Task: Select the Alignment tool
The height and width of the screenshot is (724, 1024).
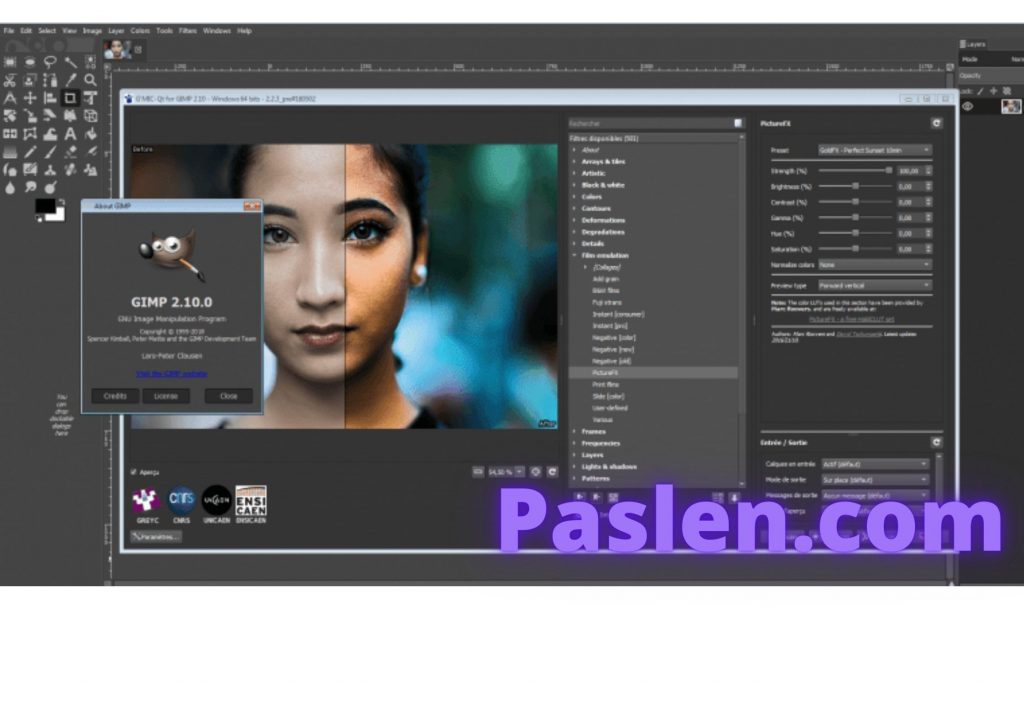Action: (50, 98)
